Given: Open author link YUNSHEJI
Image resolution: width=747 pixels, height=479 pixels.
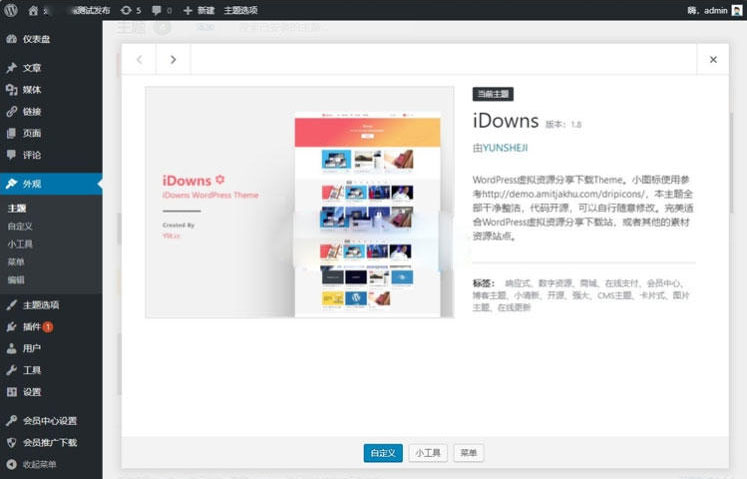Looking at the screenshot, I should pos(505,148).
